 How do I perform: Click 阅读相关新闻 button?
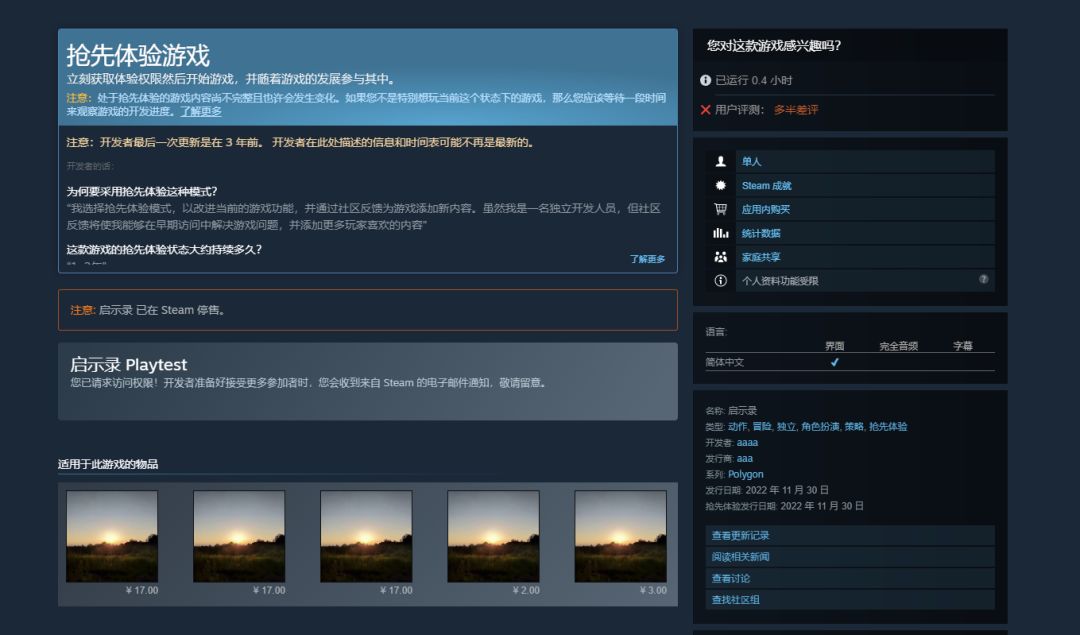click(850, 556)
